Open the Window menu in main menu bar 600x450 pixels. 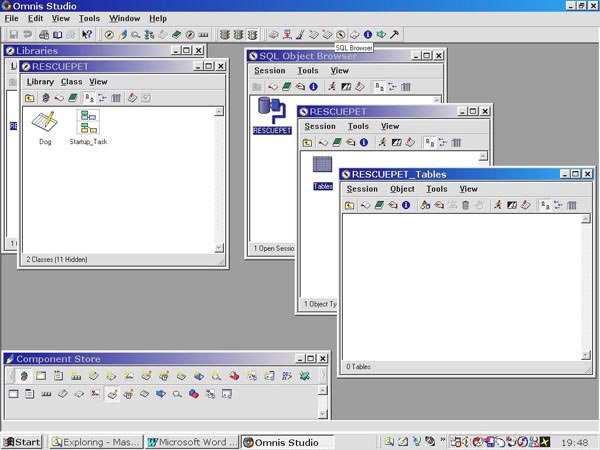124,18
